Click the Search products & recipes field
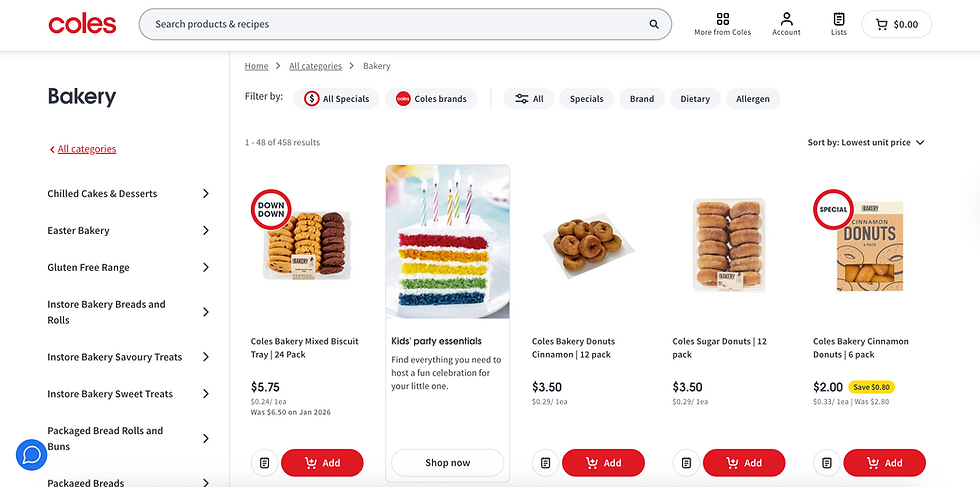 click(x=405, y=24)
